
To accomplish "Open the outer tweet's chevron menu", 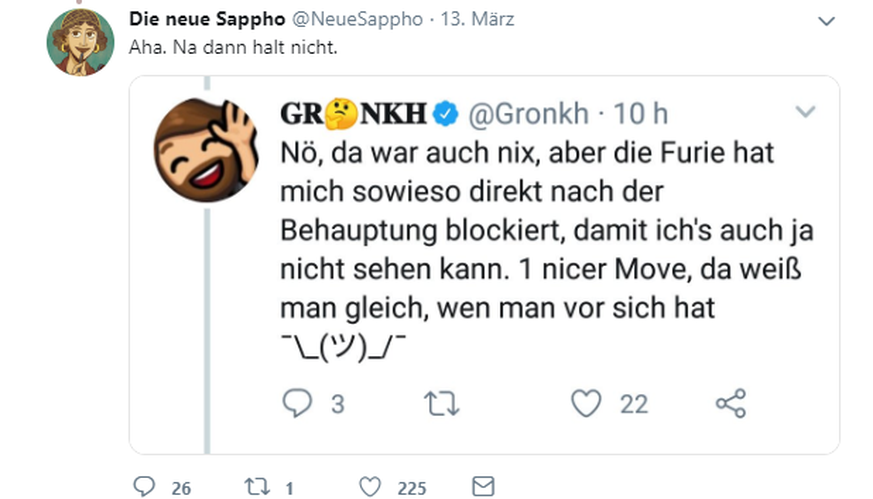I will [826, 21].
